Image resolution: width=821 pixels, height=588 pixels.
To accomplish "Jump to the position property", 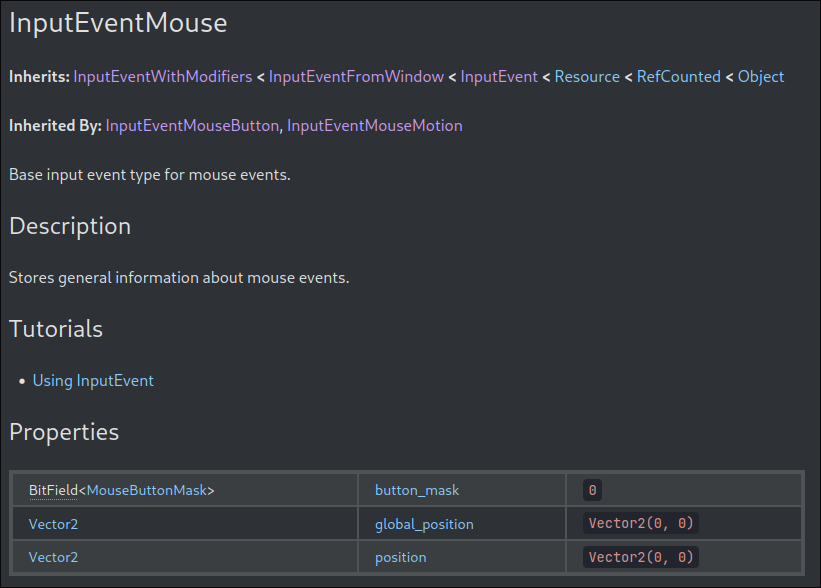I will tap(401, 557).
